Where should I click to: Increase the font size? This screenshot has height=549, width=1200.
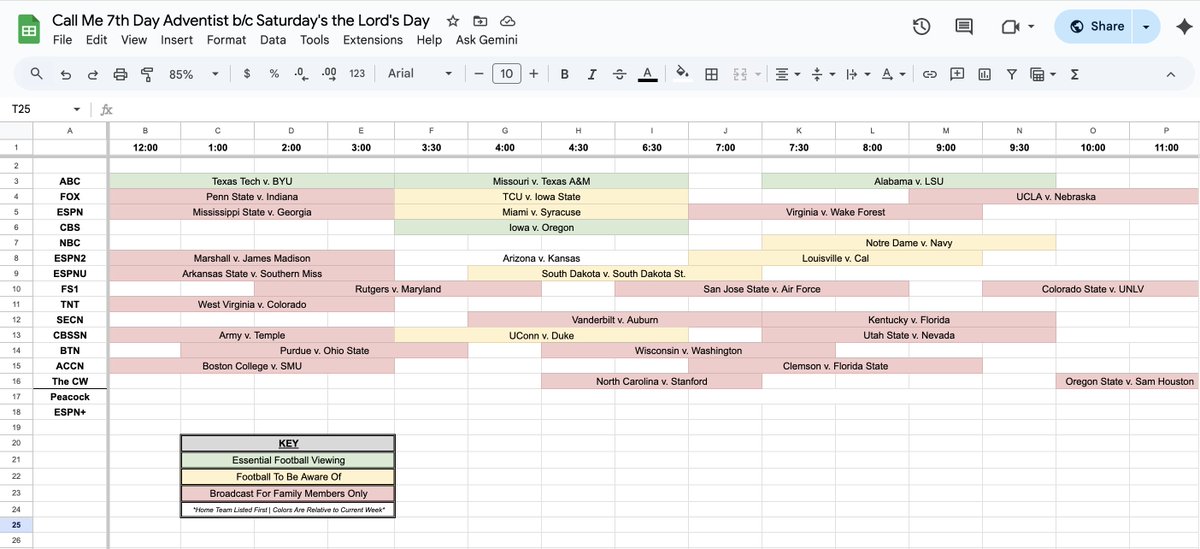[x=534, y=74]
